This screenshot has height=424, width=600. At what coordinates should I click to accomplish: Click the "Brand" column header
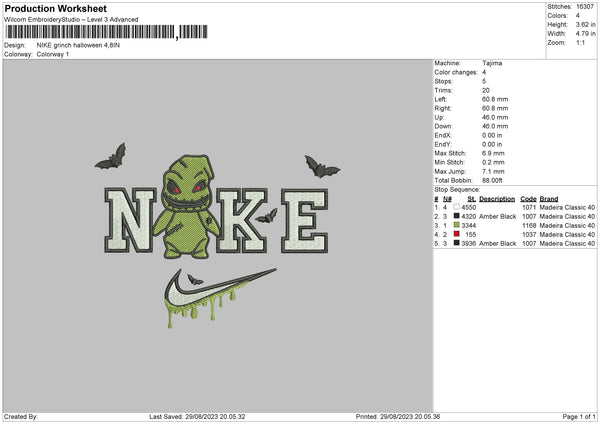549,199
